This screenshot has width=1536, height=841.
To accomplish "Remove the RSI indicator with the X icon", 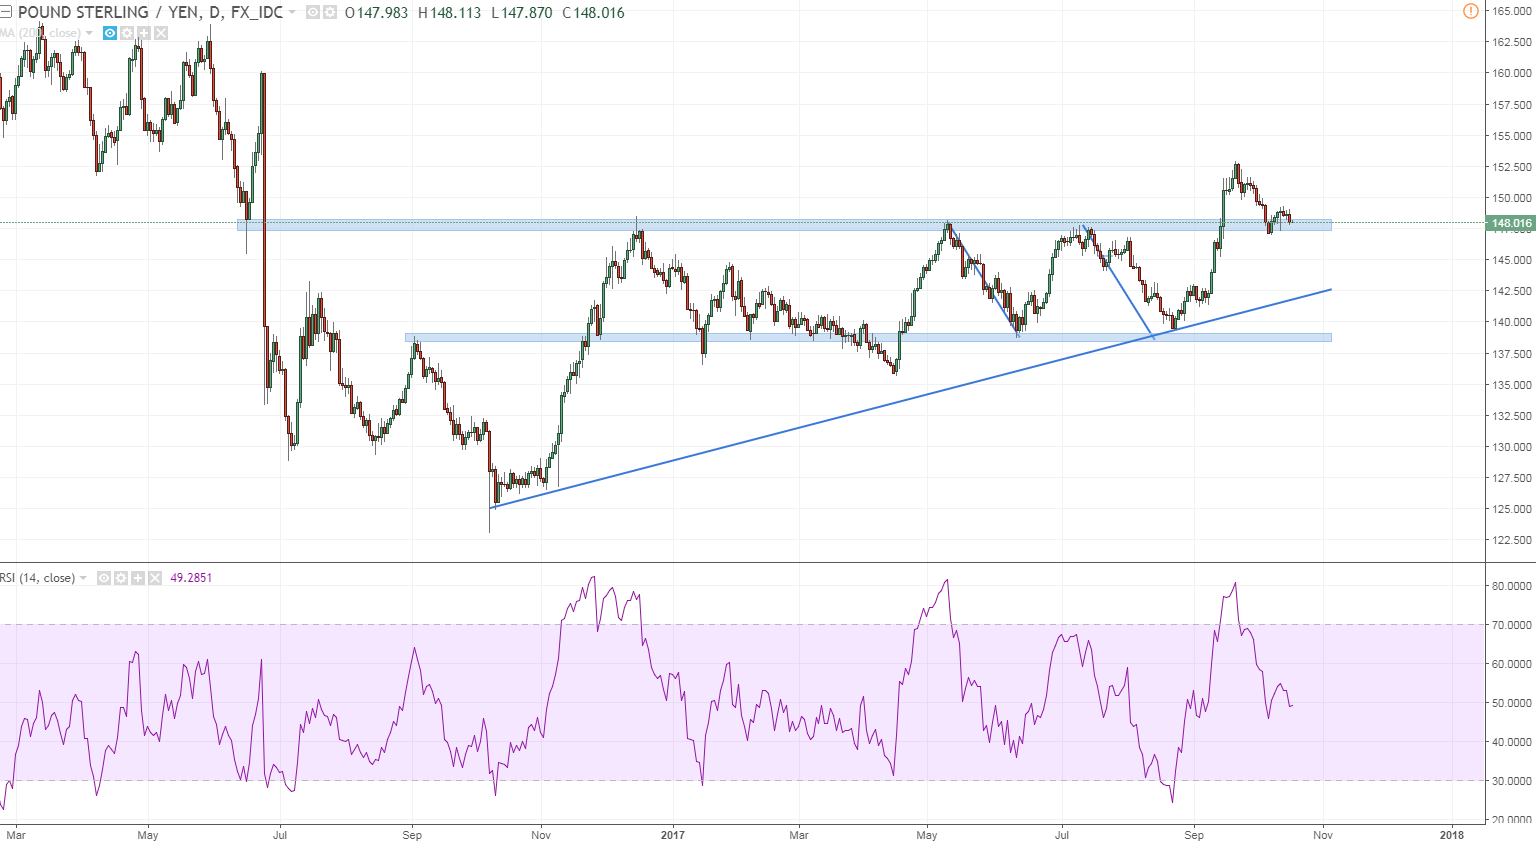I will [155, 578].
